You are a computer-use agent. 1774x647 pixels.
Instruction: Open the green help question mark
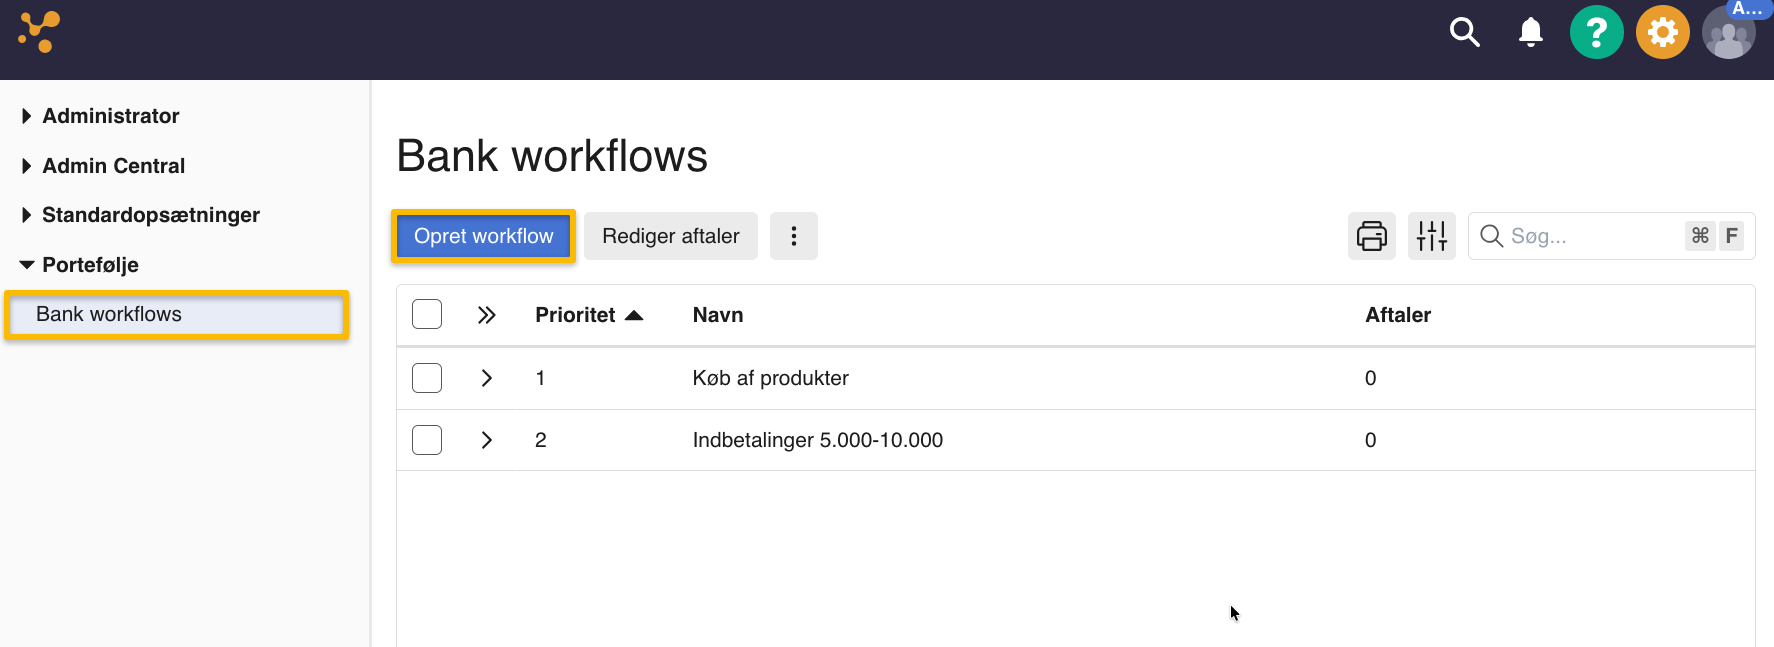(1596, 32)
